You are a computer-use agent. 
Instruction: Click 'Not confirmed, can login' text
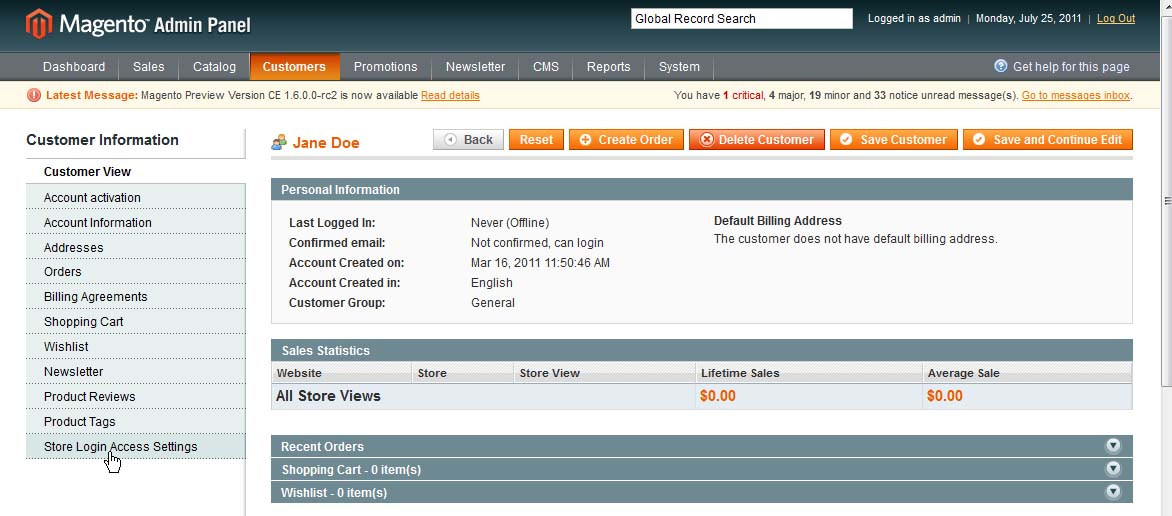537,243
